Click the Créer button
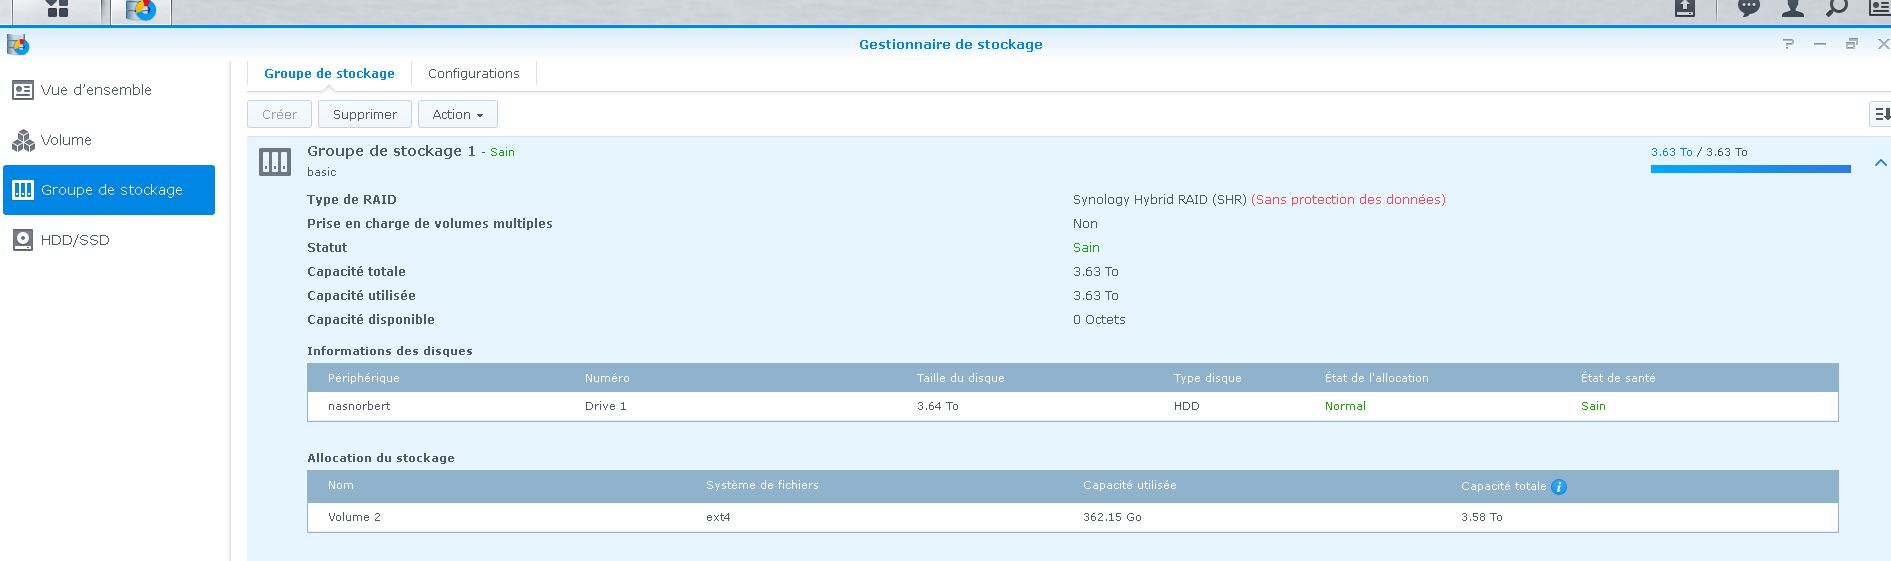The height and width of the screenshot is (561, 1891). (x=279, y=114)
